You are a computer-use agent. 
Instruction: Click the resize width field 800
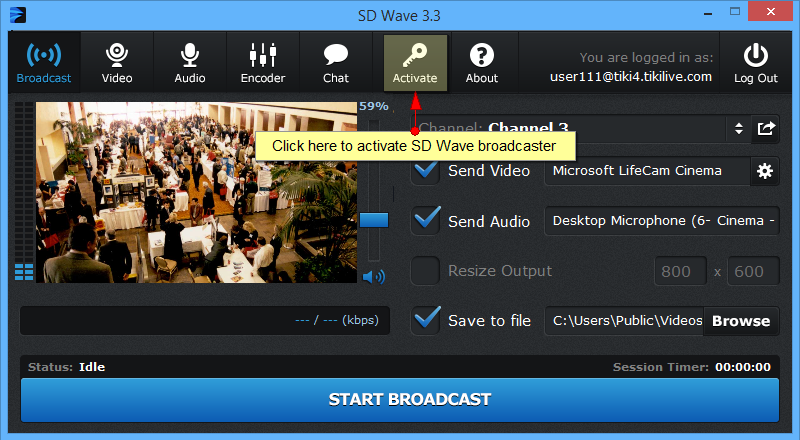click(x=681, y=271)
